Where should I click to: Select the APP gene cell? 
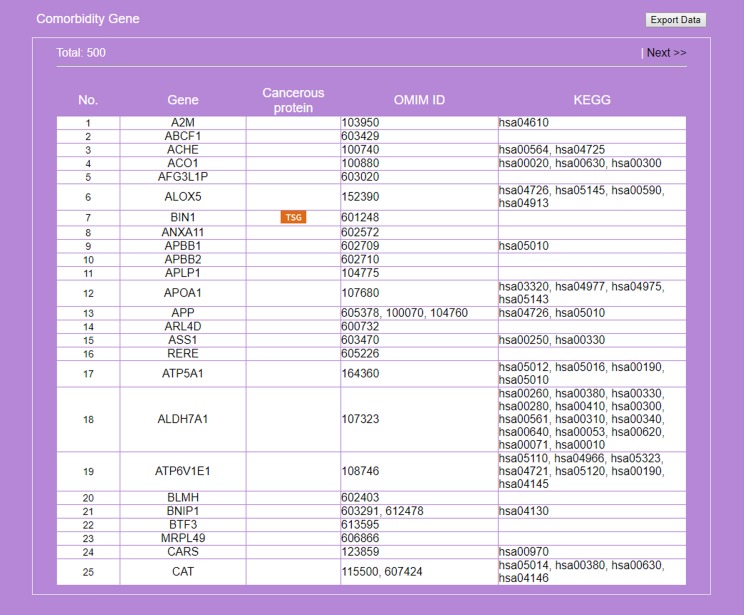click(x=183, y=313)
